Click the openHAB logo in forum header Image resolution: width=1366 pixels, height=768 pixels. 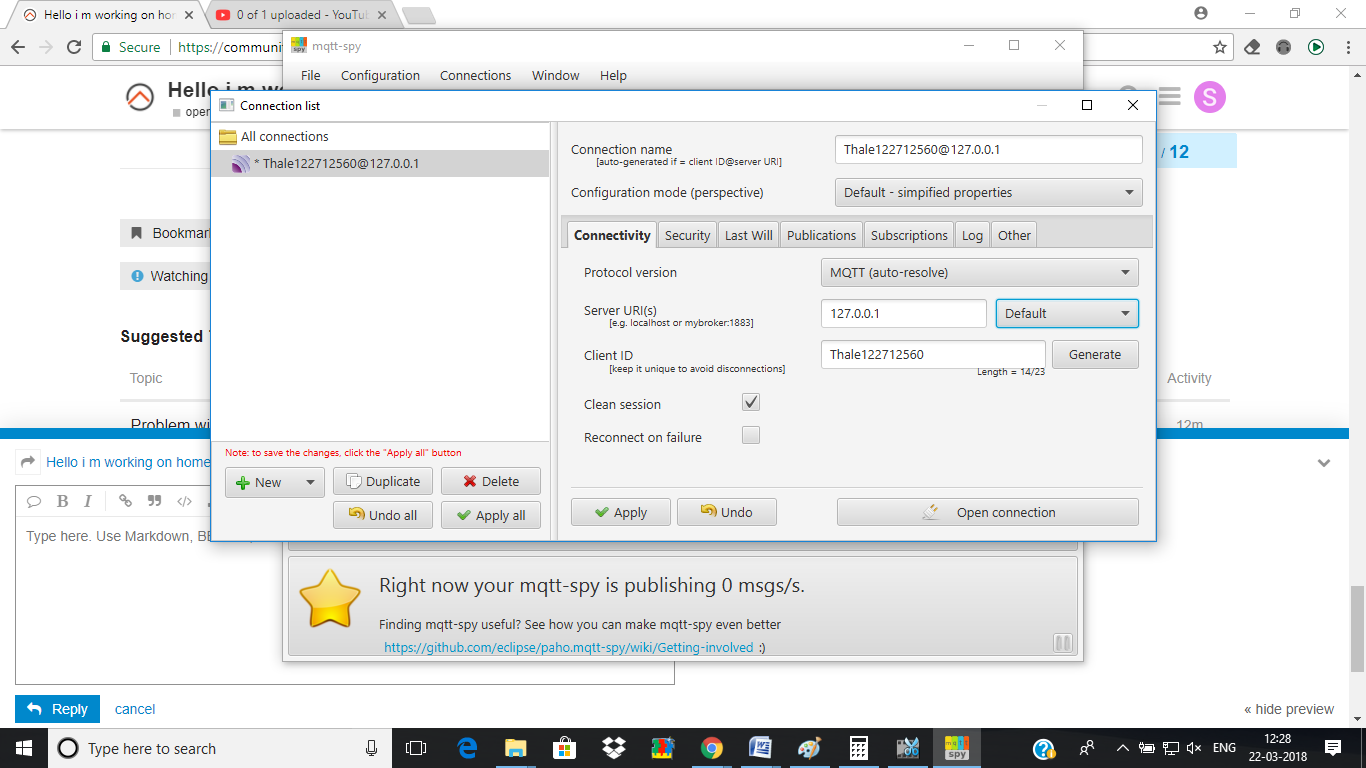141,96
